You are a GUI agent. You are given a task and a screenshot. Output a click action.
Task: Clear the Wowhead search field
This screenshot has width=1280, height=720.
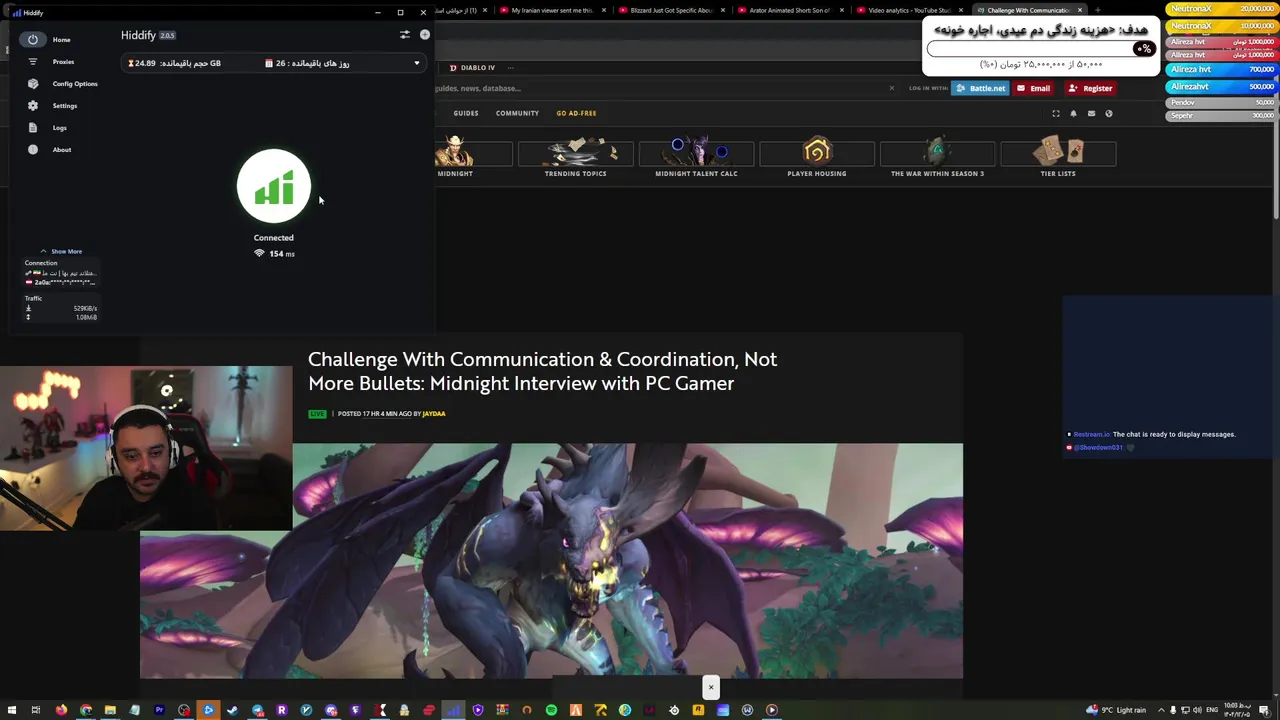[x=892, y=88]
